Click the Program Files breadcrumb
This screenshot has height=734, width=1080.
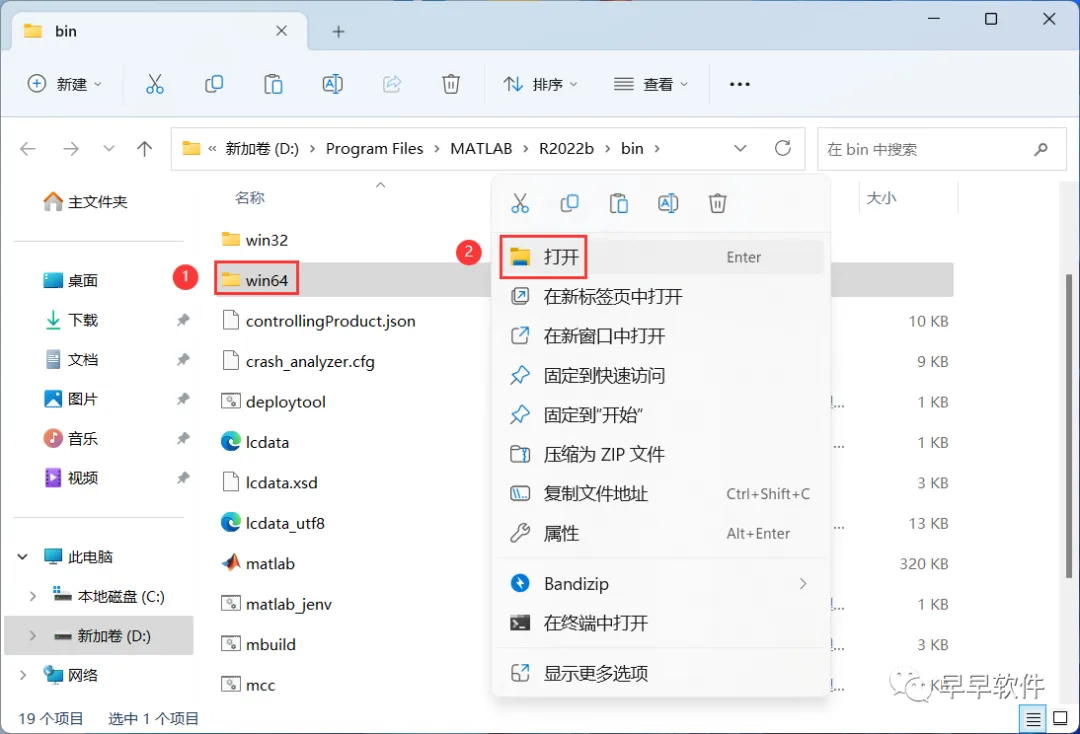pyautogui.click(x=375, y=149)
